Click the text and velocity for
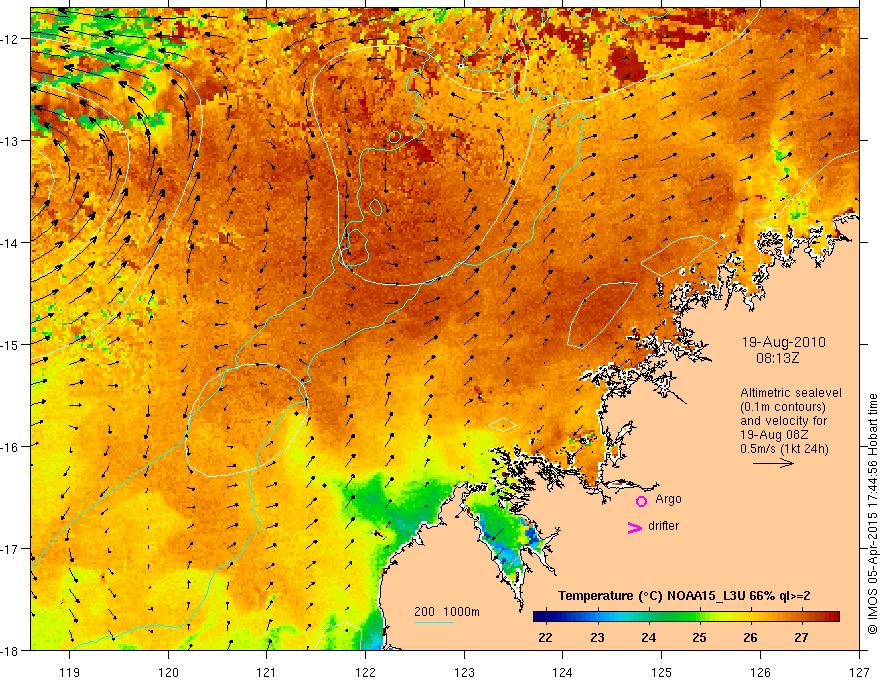The image size is (880, 680). point(783,421)
